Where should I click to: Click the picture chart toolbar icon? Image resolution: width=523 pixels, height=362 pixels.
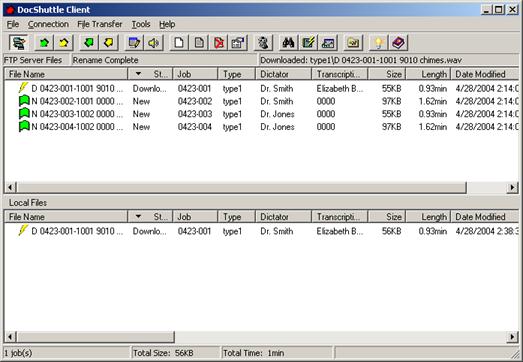pos(328,43)
